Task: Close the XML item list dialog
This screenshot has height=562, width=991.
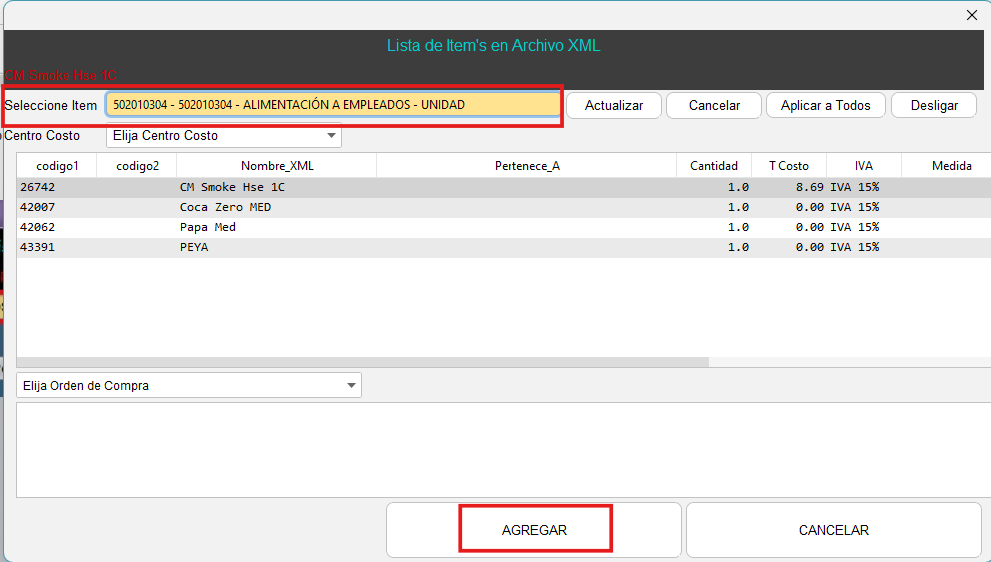Action: tap(971, 15)
